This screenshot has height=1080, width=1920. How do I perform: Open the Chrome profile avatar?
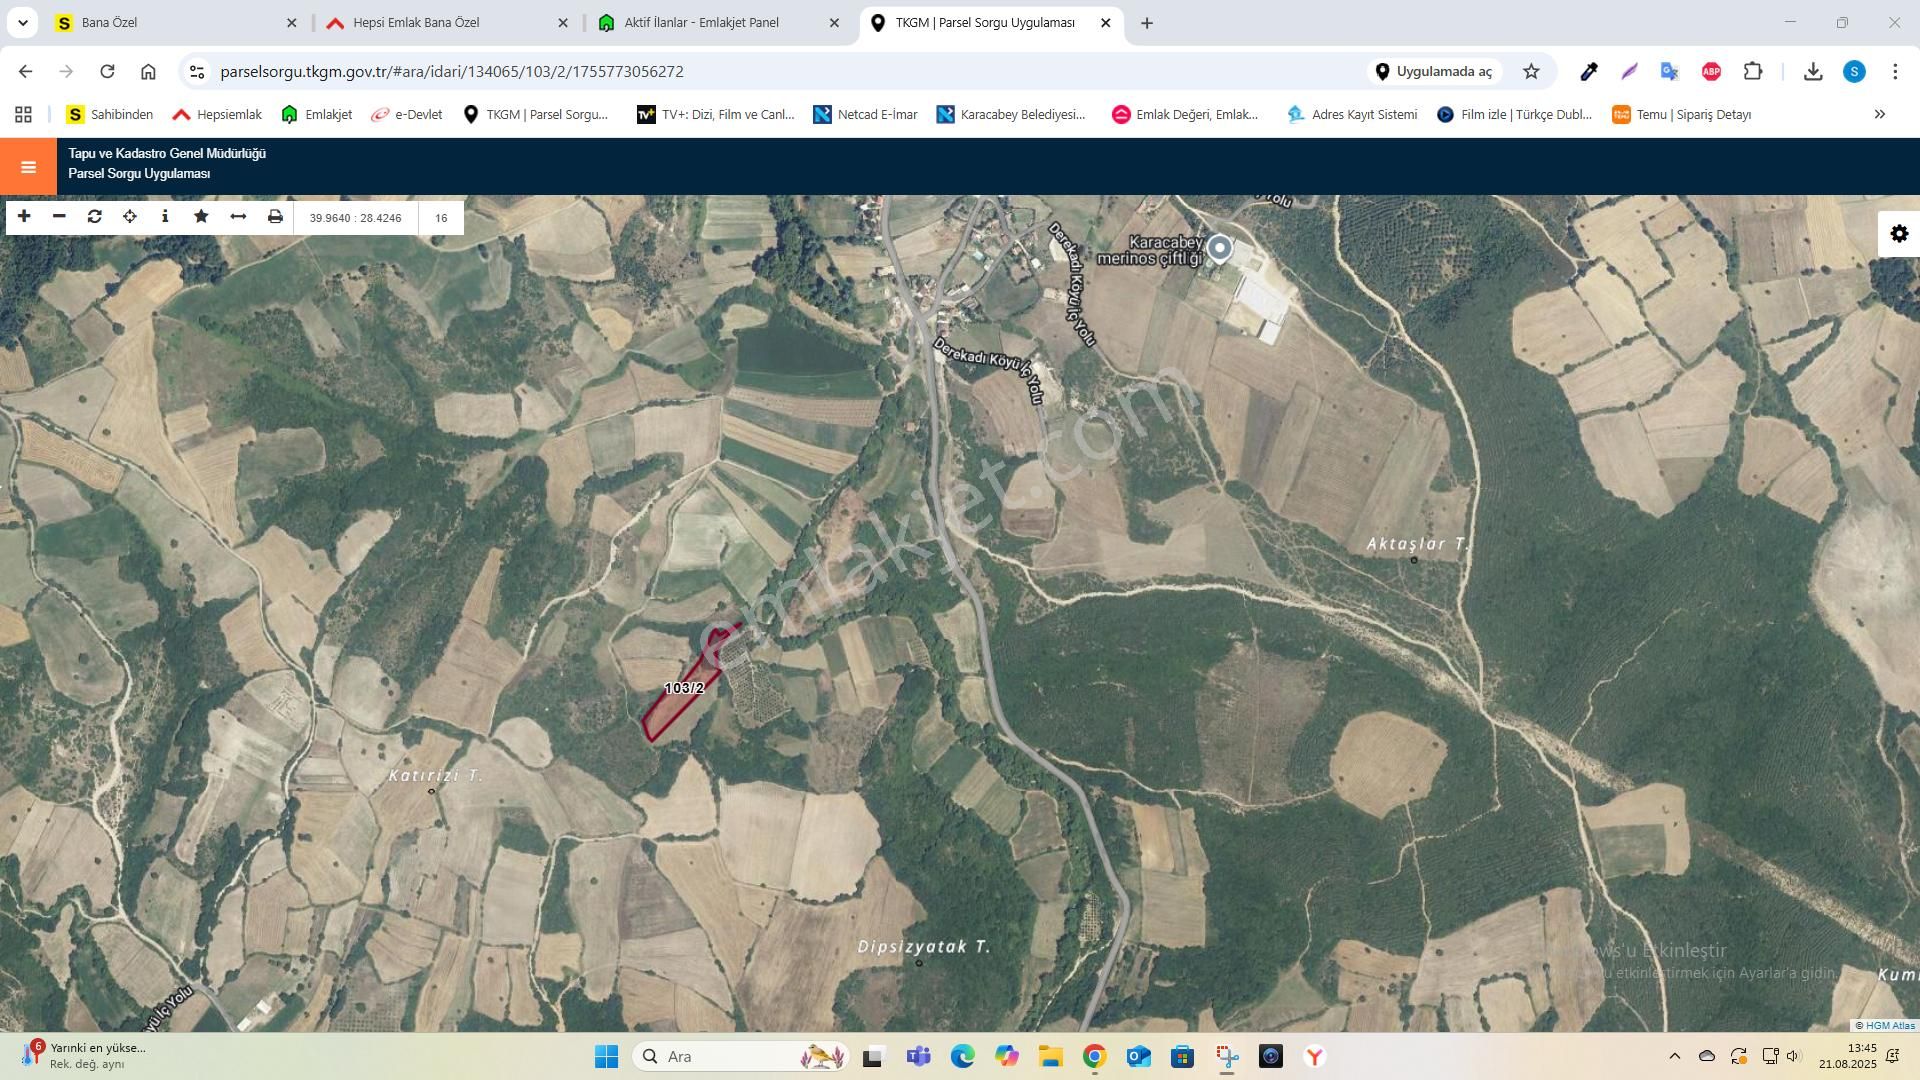1854,71
